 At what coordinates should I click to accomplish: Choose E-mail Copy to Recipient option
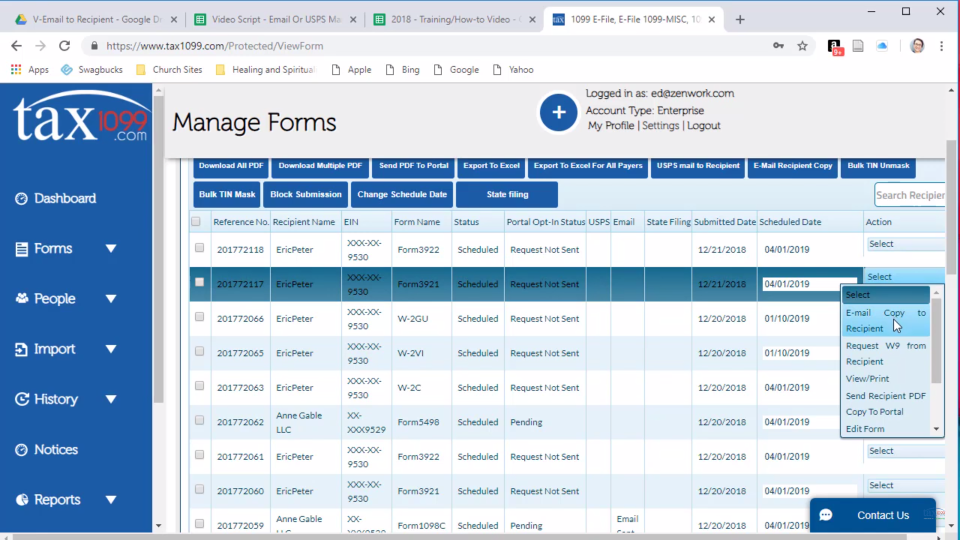coord(886,320)
